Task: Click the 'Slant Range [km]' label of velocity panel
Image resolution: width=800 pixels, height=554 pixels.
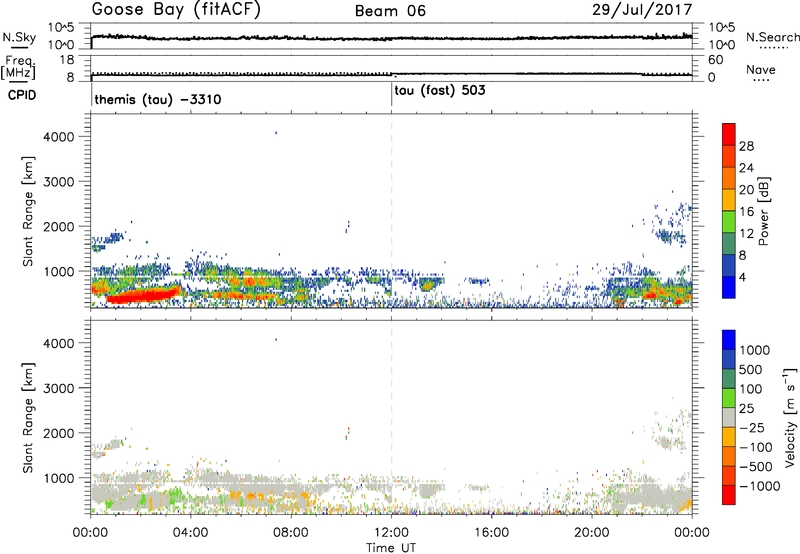Action: 28,417
